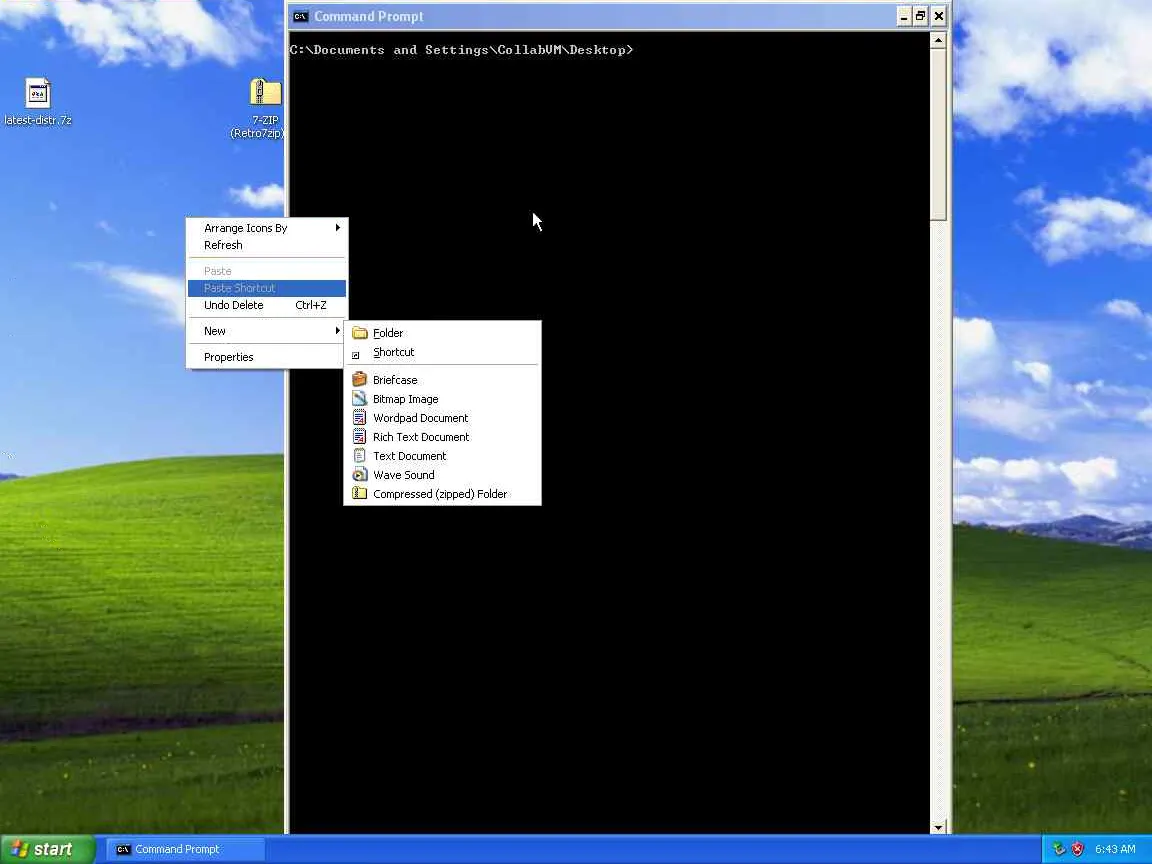
Task: Select Rich Text Document entry
Action: coord(442,437)
